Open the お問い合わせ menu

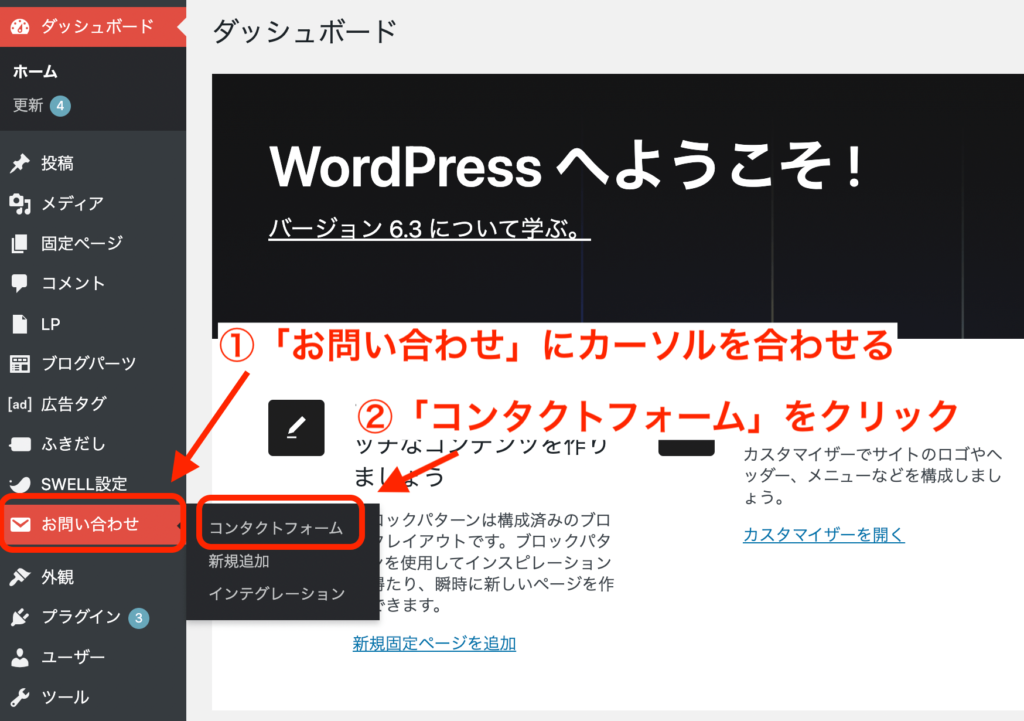tap(93, 524)
